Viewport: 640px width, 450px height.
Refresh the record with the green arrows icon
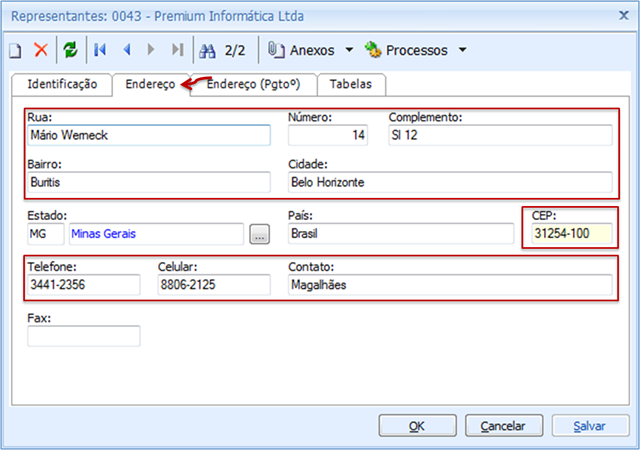(70, 50)
